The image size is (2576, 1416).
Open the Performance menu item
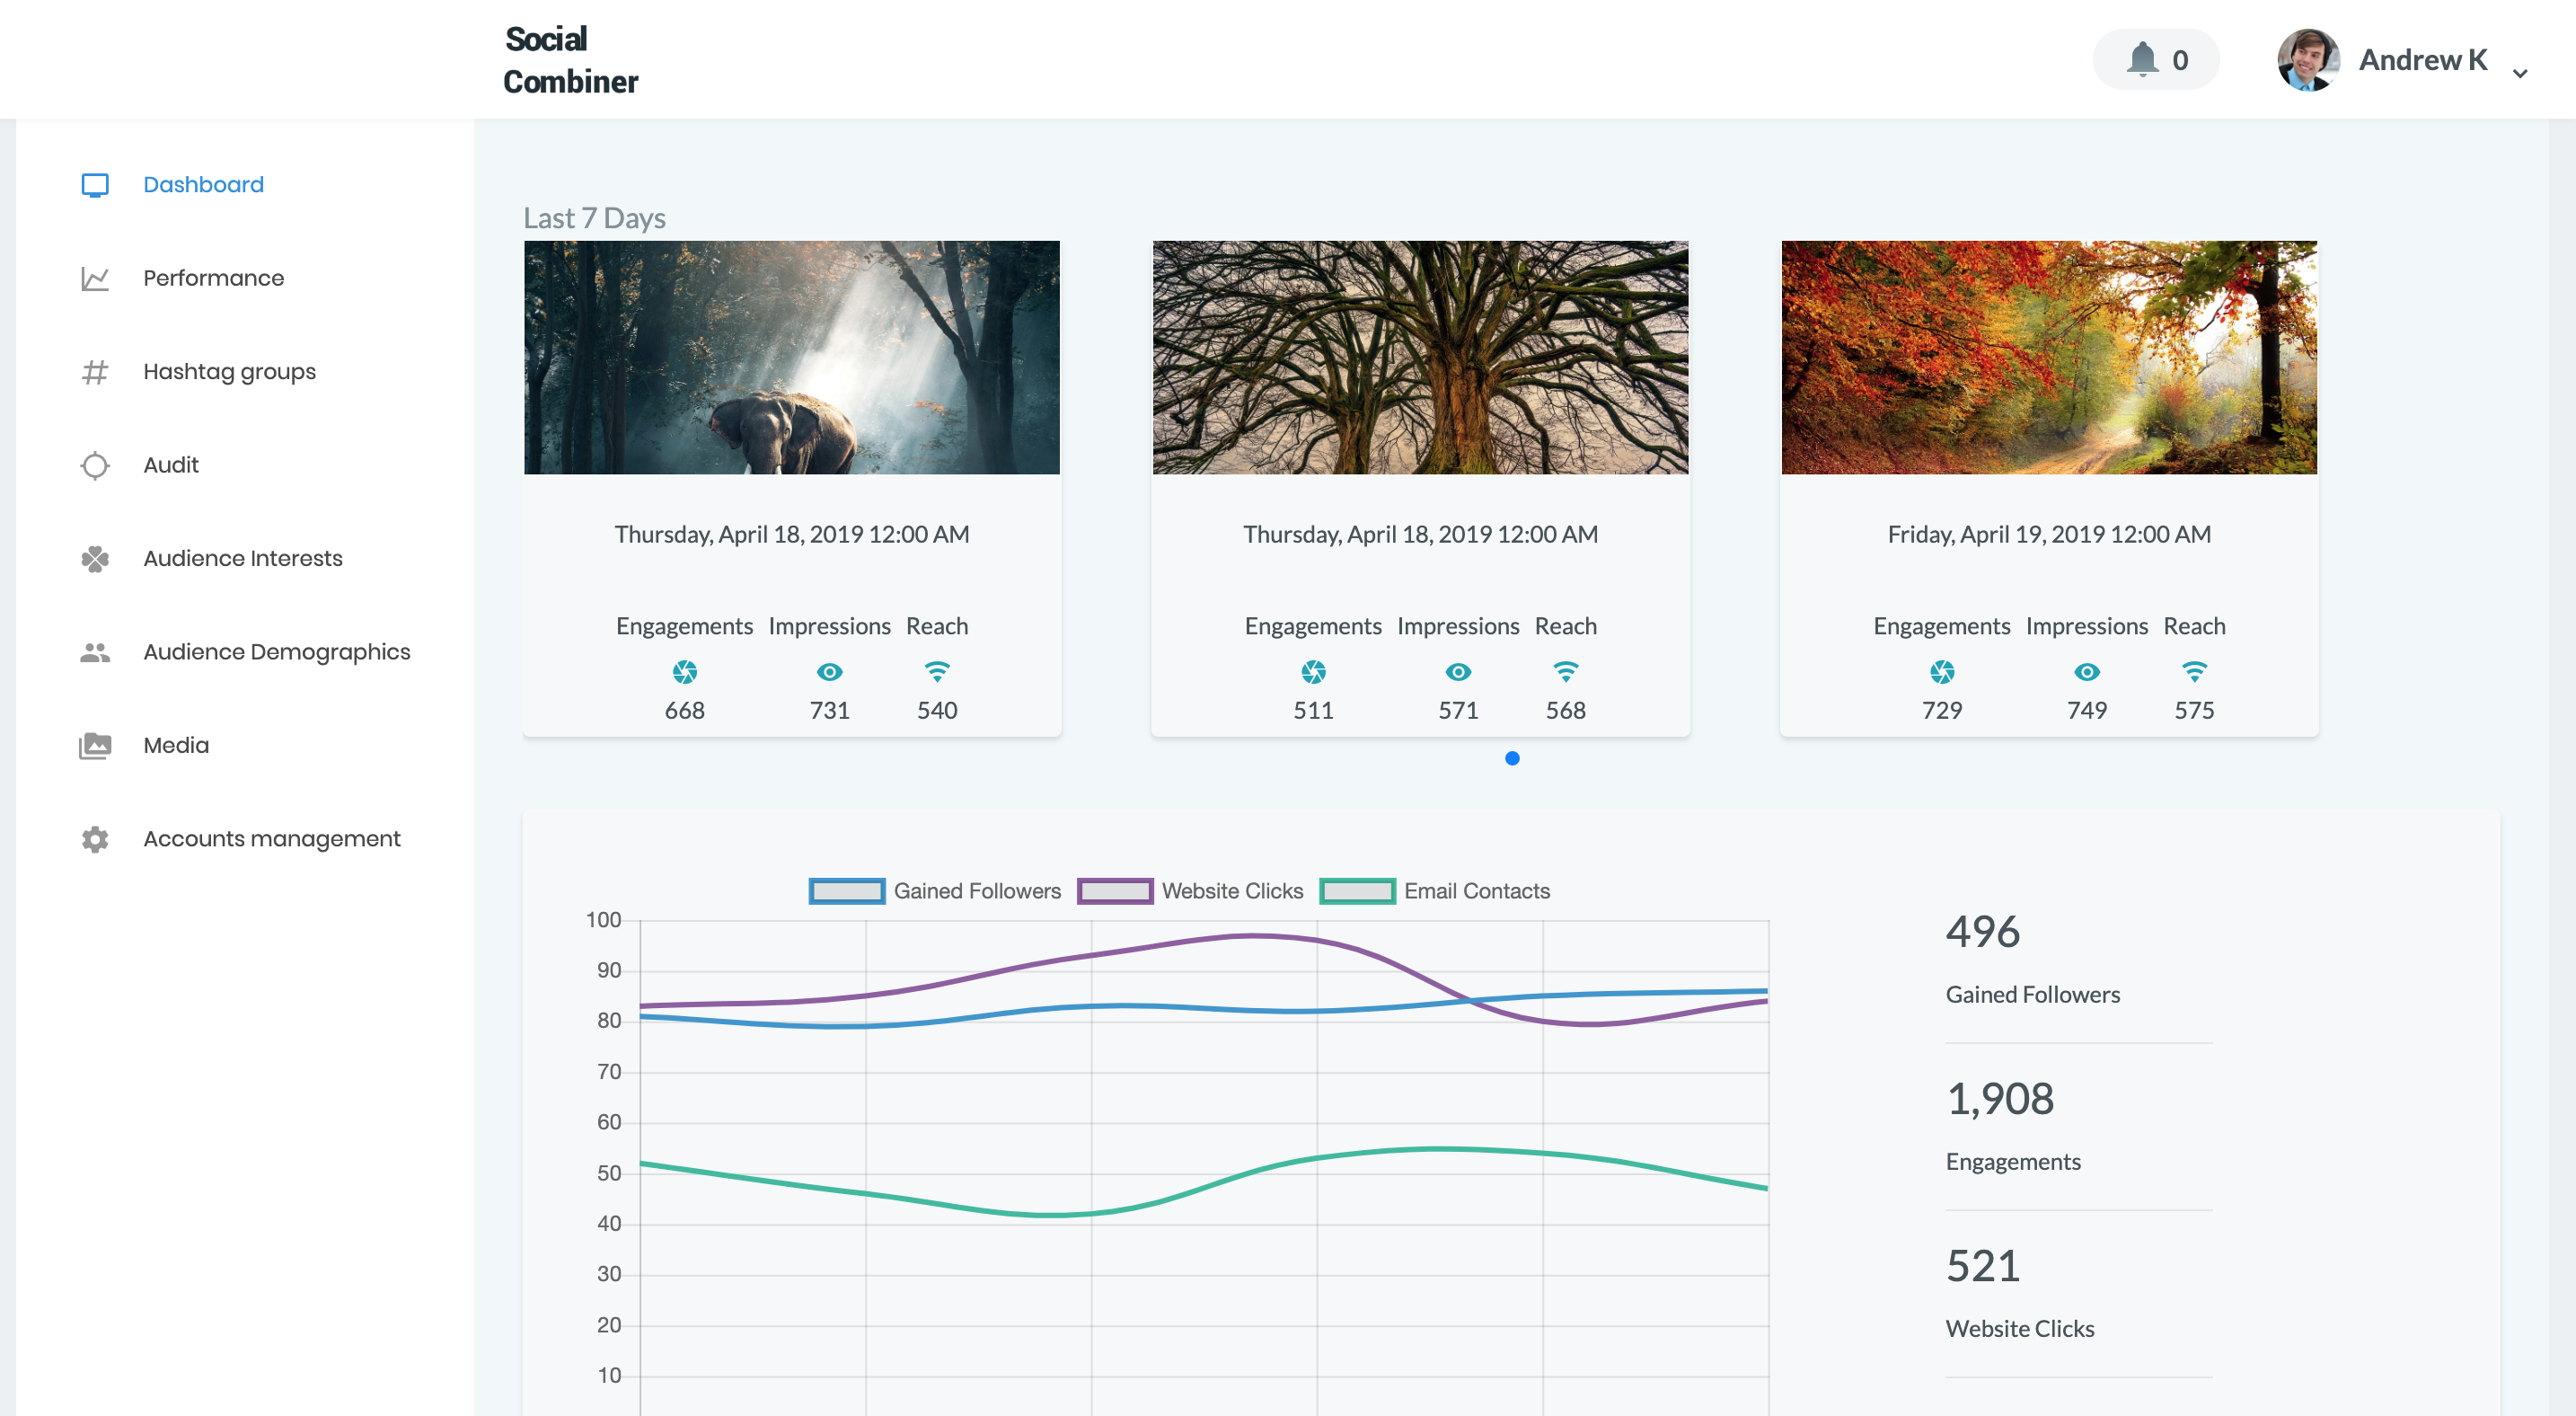(x=213, y=278)
